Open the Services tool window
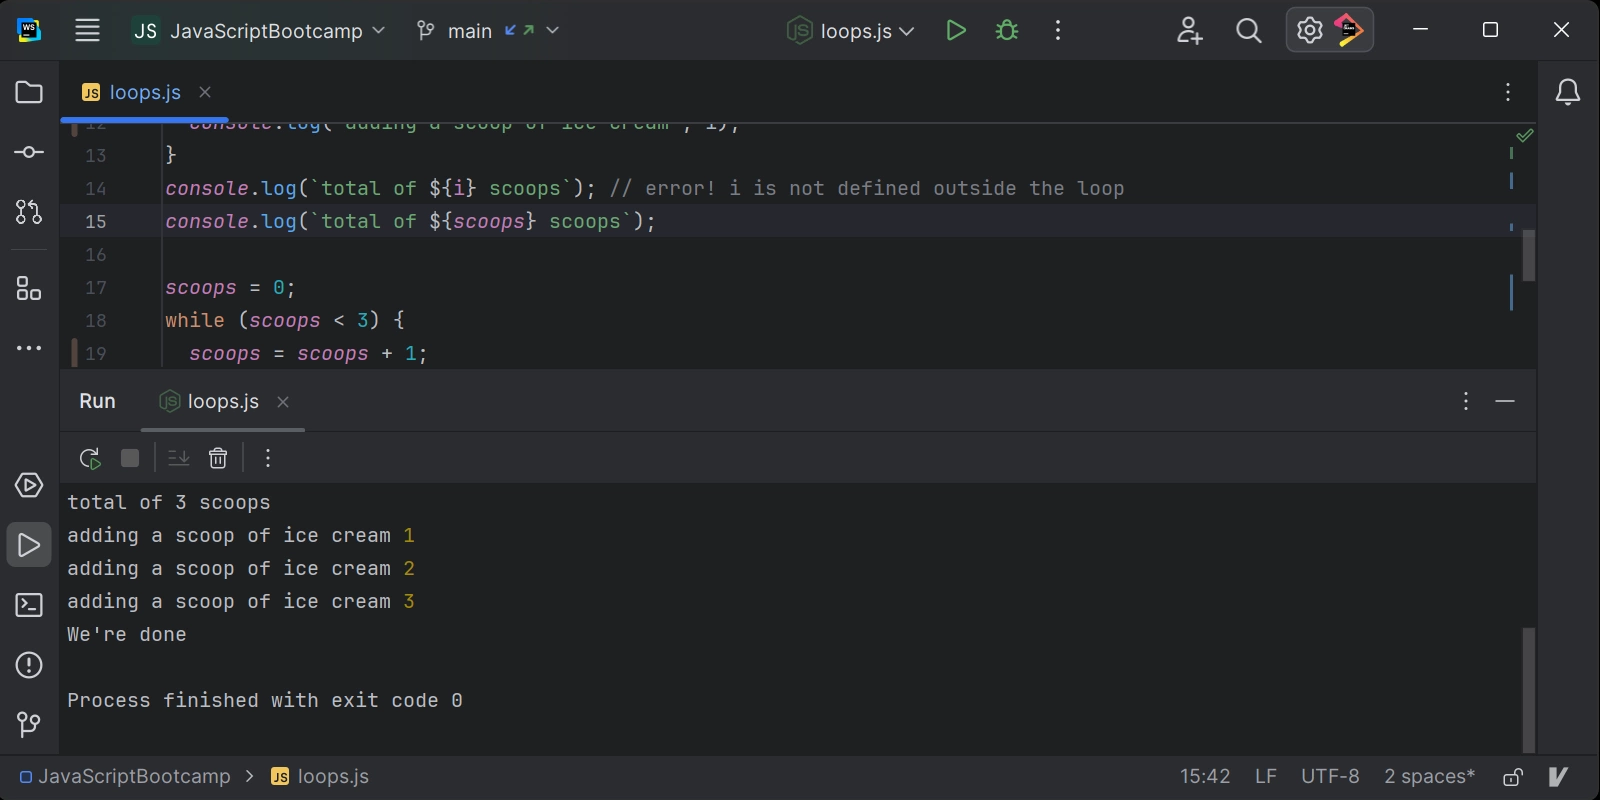1600x800 pixels. tap(29, 485)
